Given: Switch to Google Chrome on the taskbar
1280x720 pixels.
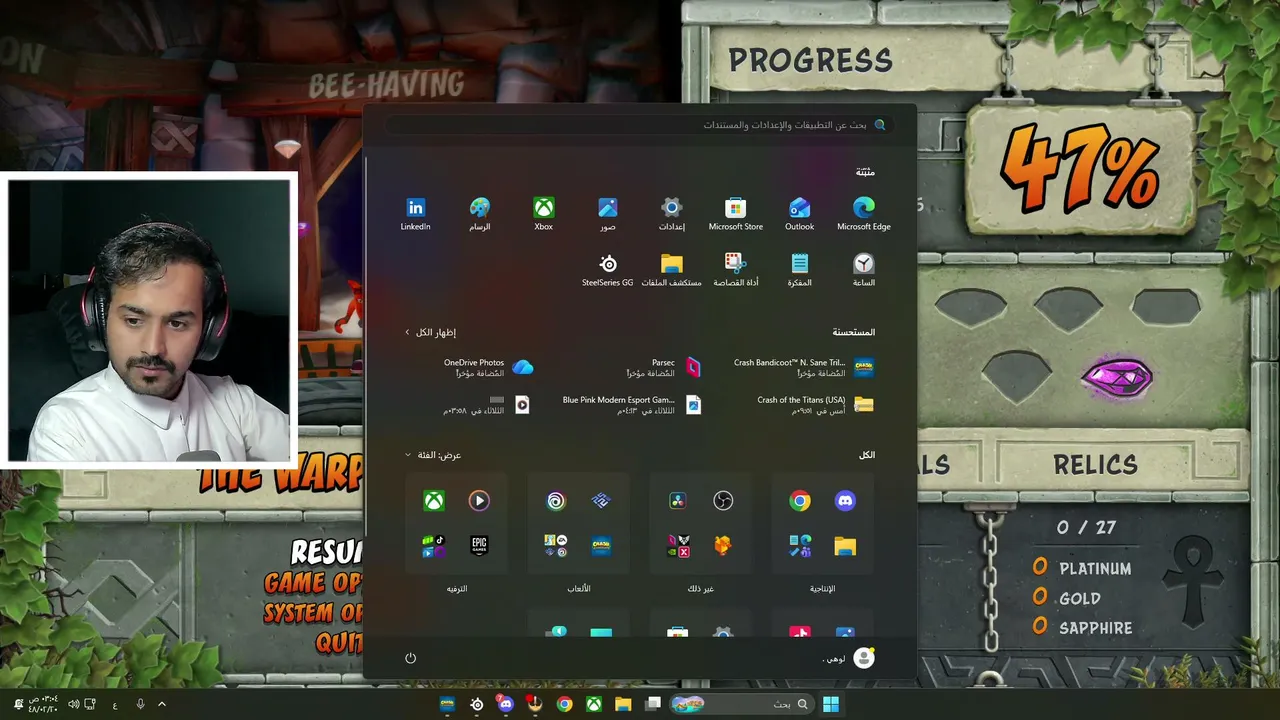Looking at the screenshot, I should click(x=565, y=704).
